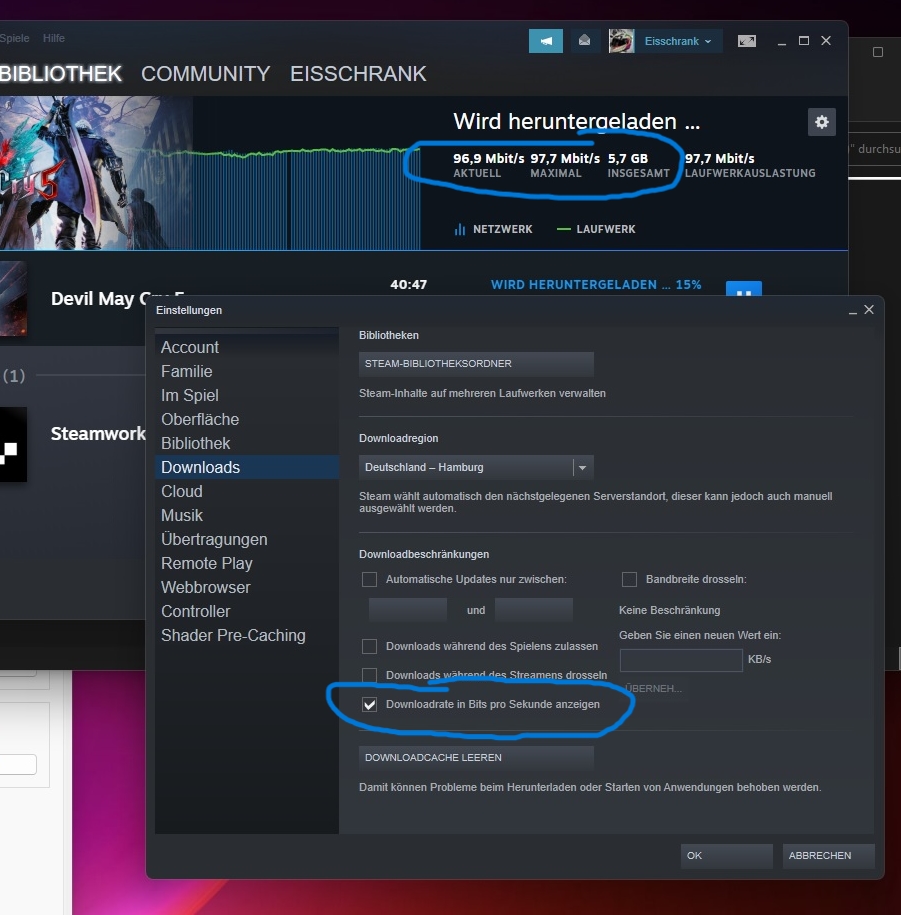Open Remote Play settings category
The height and width of the screenshot is (915, 901).
pos(247,563)
